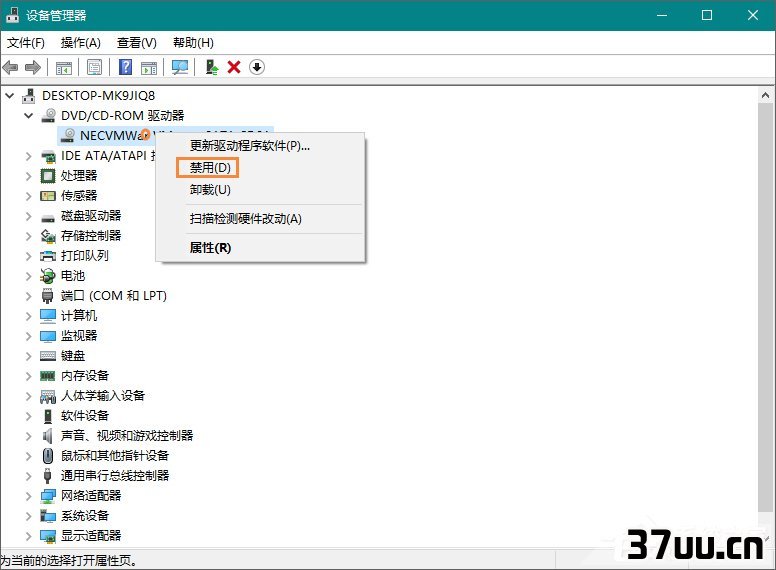
Task: Click the DVD/CD-ROM drive category icon
Action: click(x=48, y=115)
